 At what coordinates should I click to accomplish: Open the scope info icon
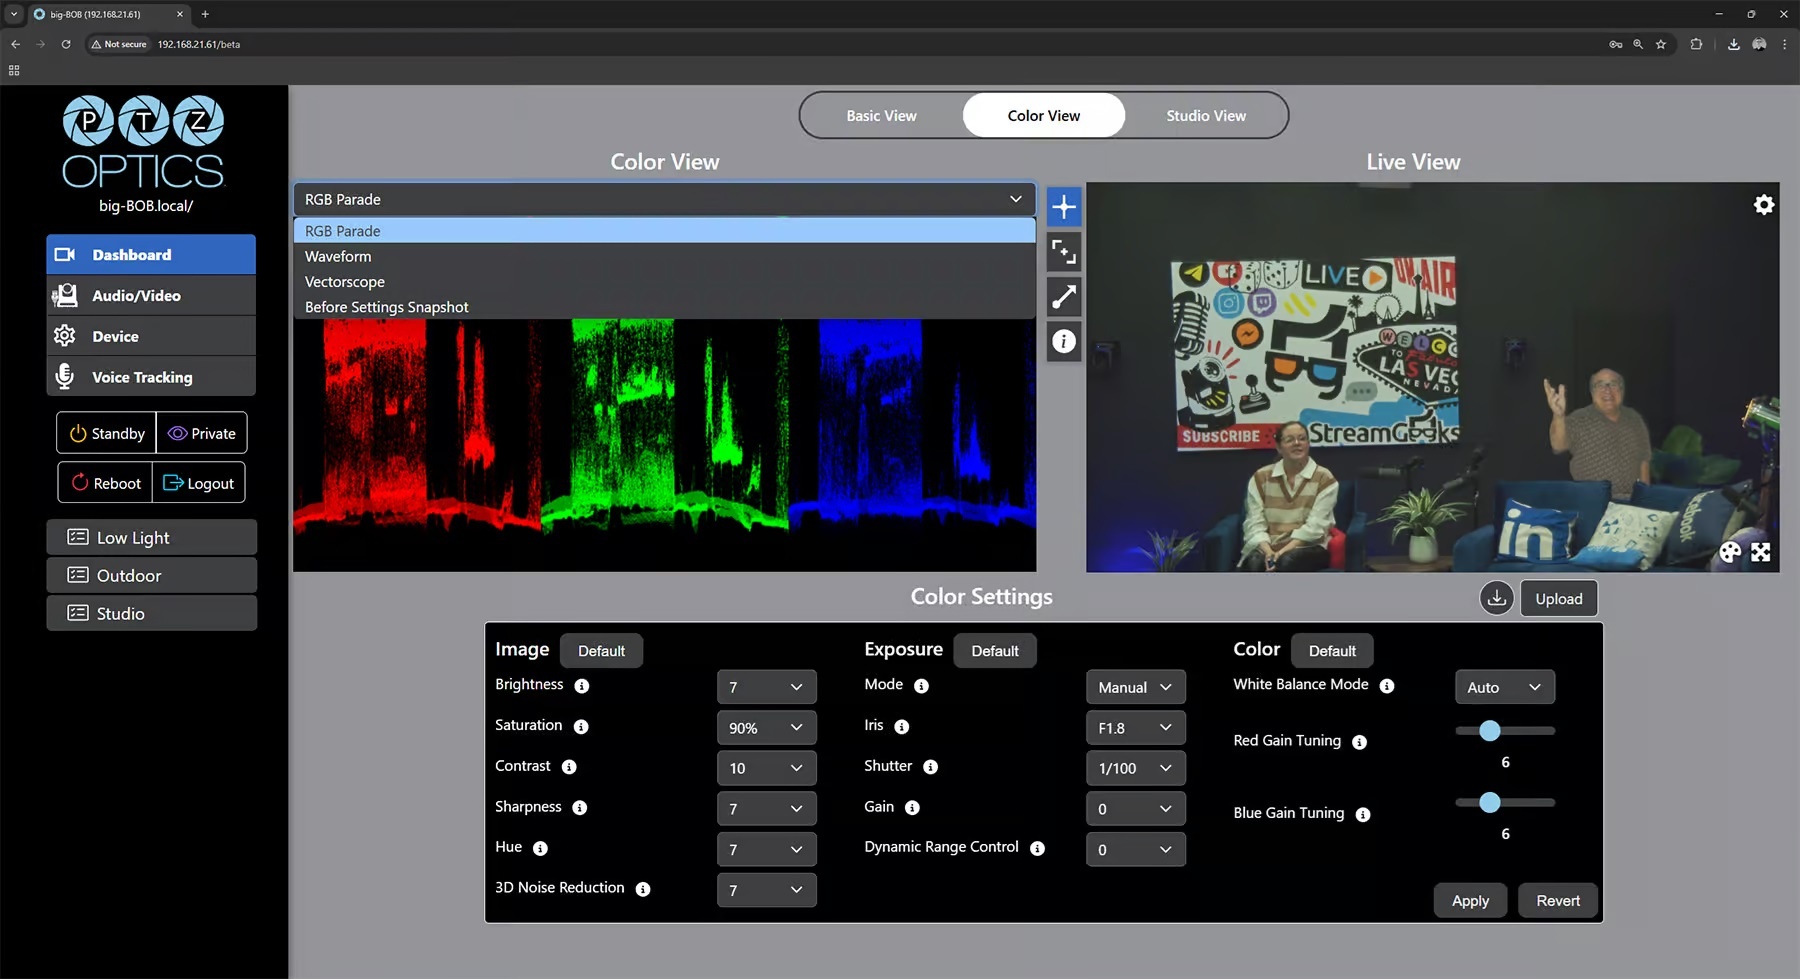click(x=1064, y=342)
